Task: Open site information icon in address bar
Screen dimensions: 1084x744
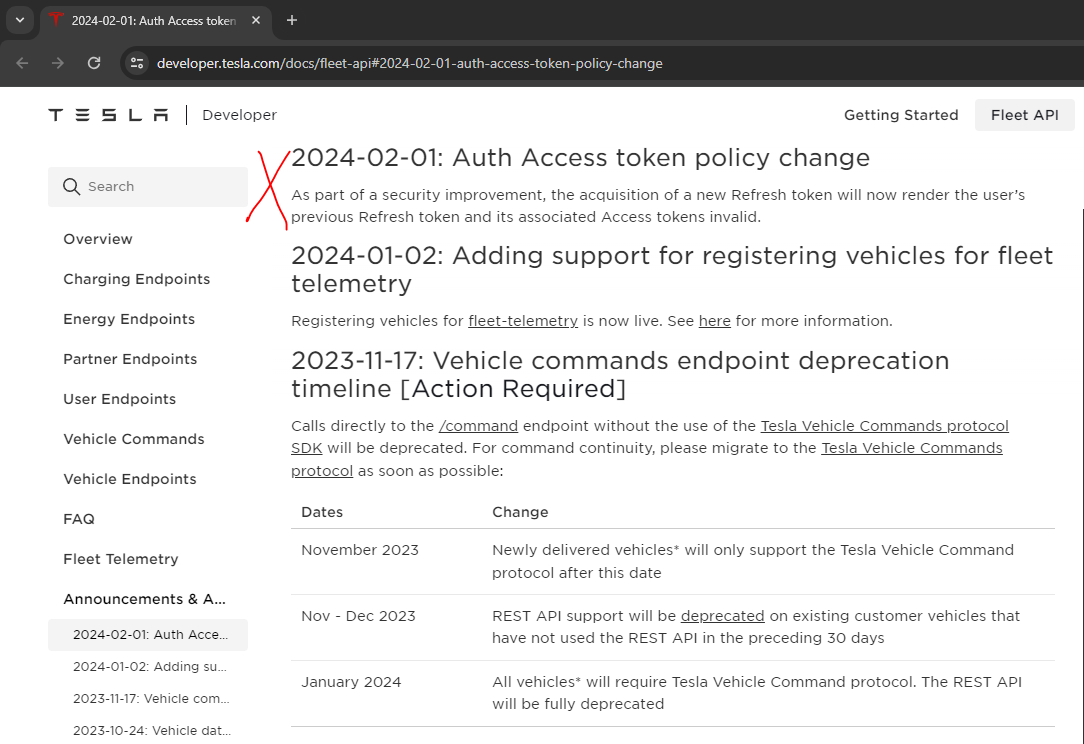Action: click(x=137, y=63)
